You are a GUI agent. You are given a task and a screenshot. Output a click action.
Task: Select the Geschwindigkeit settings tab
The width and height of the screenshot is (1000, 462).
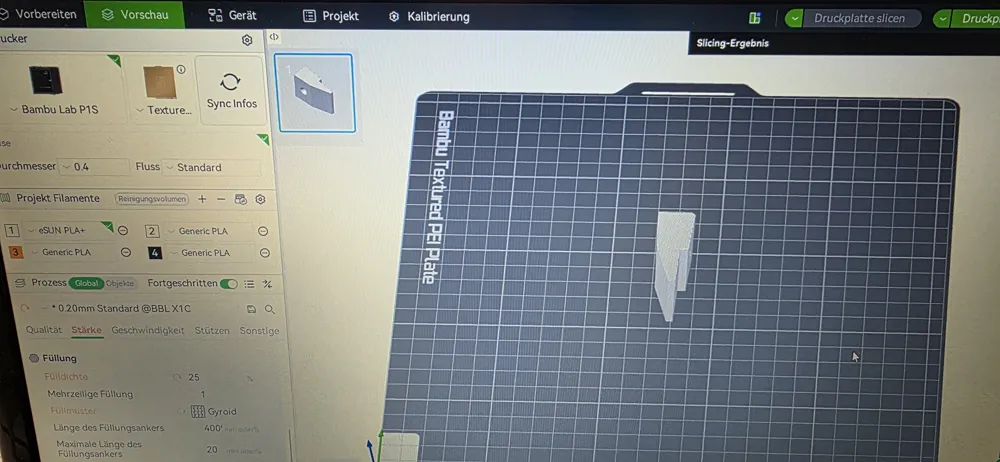[148, 330]
